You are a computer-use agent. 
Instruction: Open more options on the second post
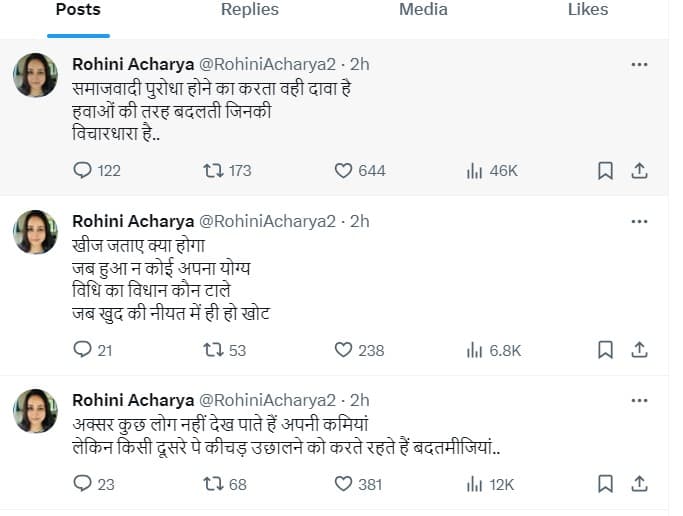pos(640,220)
